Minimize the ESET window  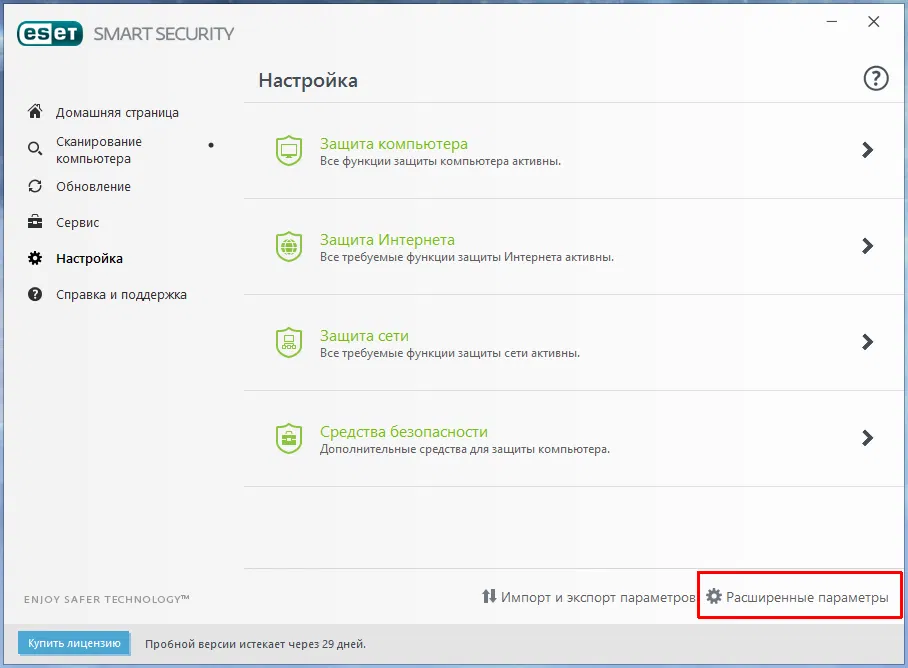(832, 21)
